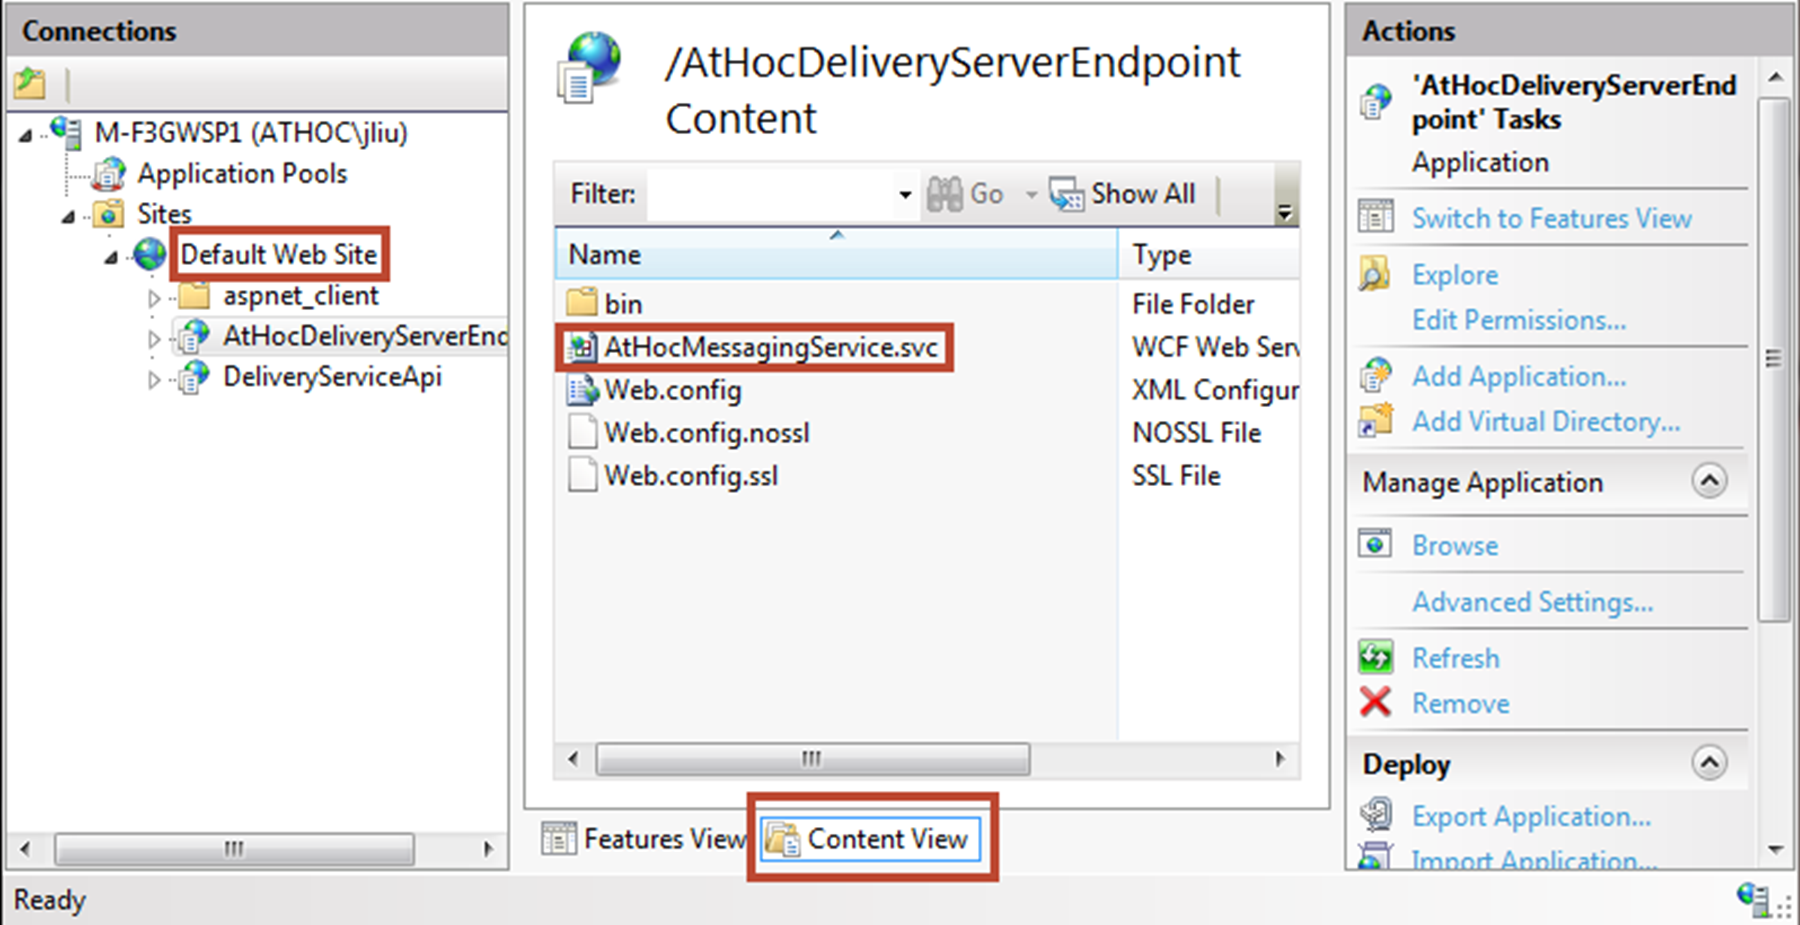
Task: Click the Switch to Features View link
Action: [1551, 218]
